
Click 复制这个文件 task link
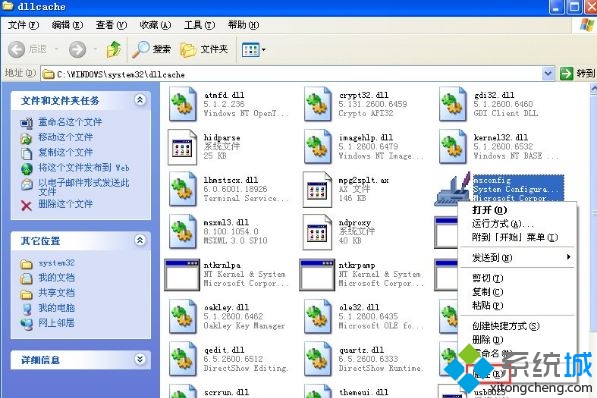point(65,152)
